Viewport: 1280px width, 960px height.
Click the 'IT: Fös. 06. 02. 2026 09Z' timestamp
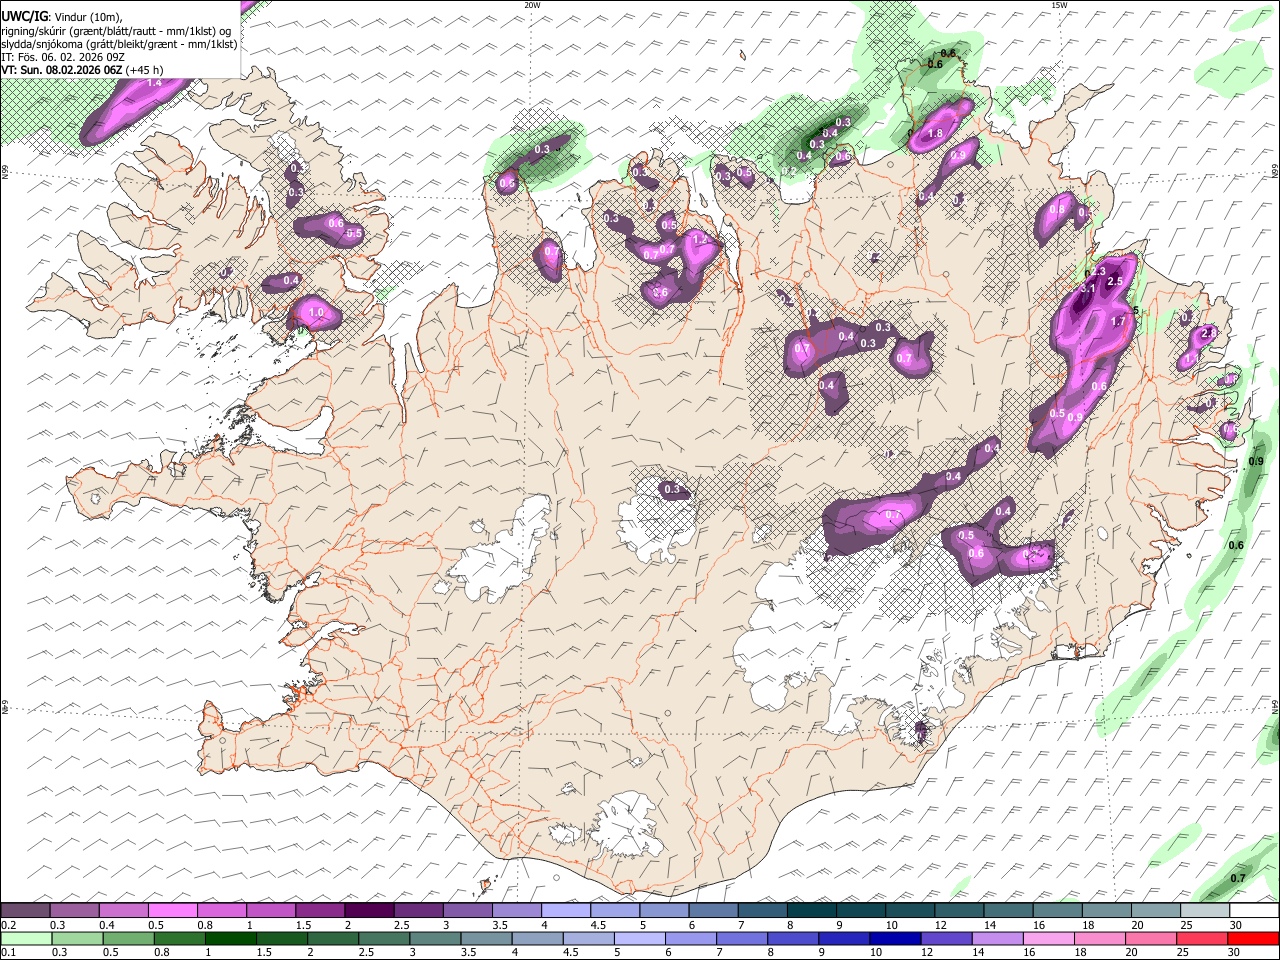pos(63,57)
